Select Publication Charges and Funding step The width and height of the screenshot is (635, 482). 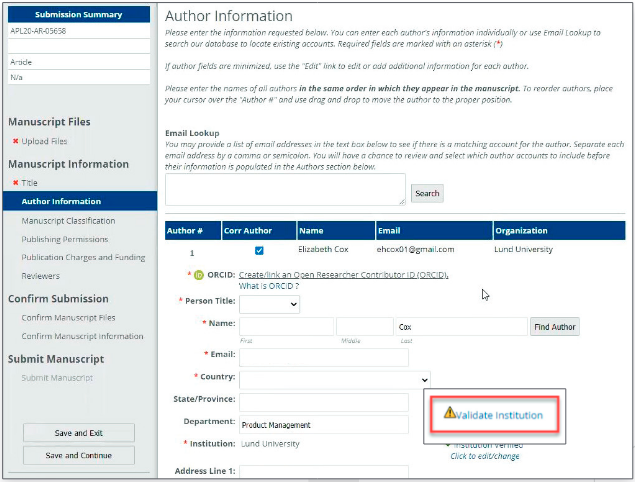pyautogui.click(x=83, y=257)
